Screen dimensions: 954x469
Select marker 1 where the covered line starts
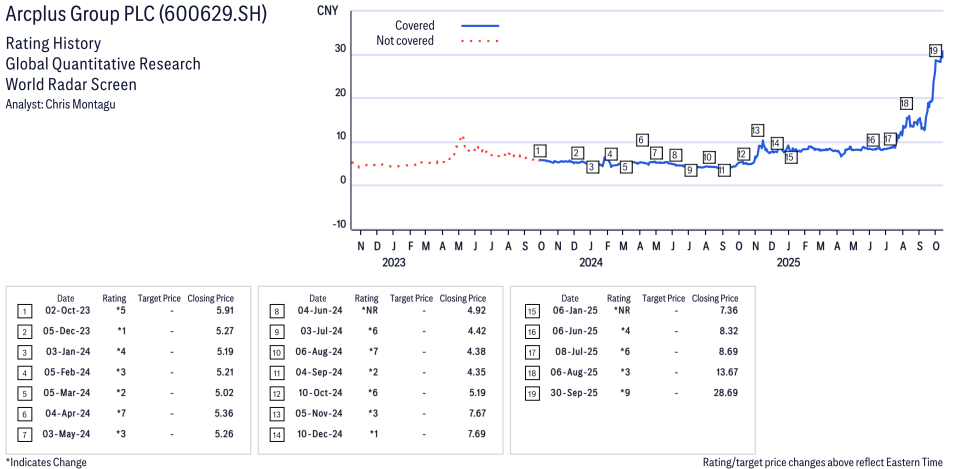click(x=540, y=151)
